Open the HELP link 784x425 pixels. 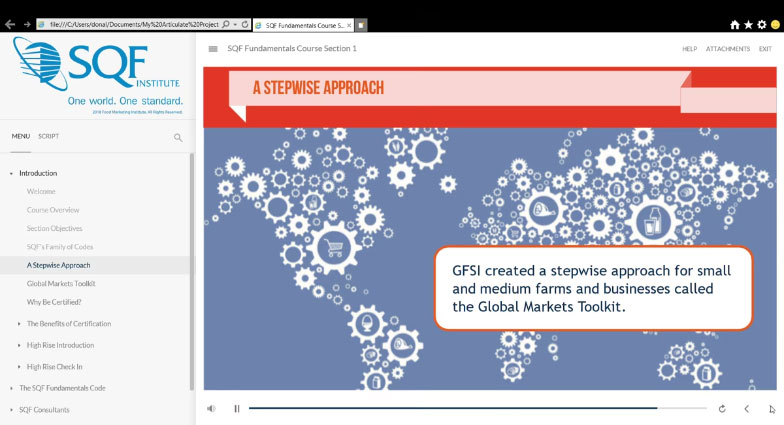[x=690, y=49]
